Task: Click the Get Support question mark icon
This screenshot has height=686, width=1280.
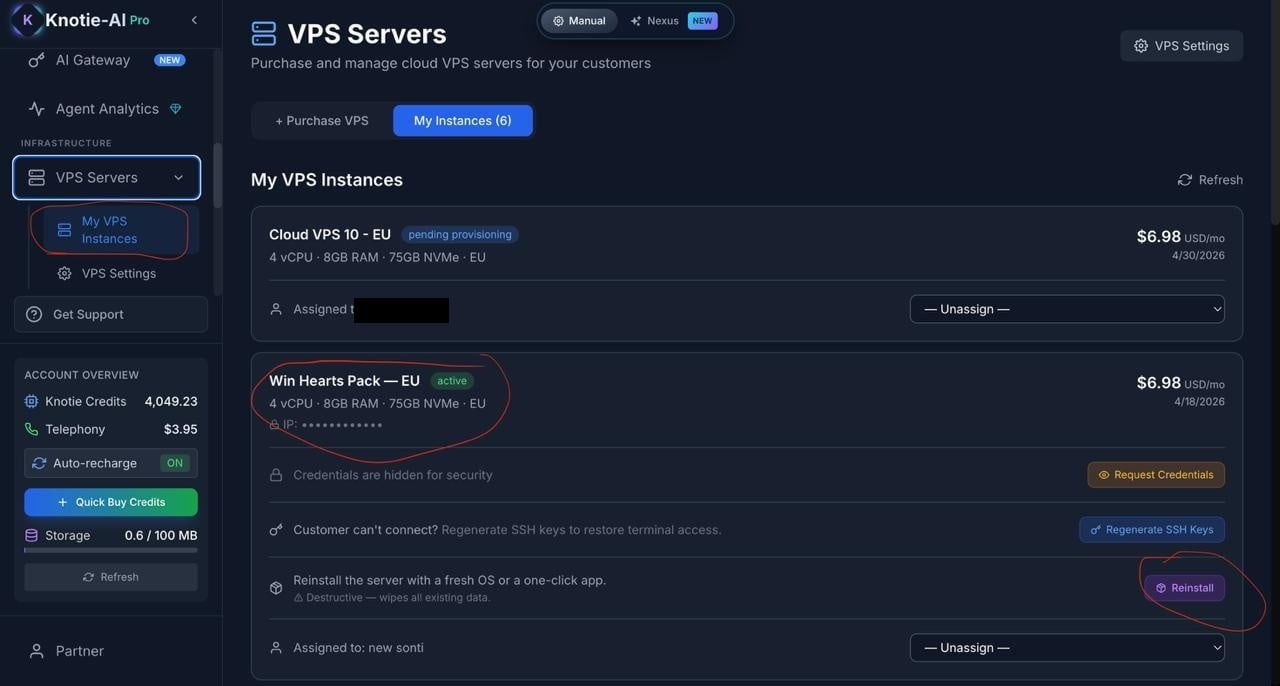Action: pos(34,314)
